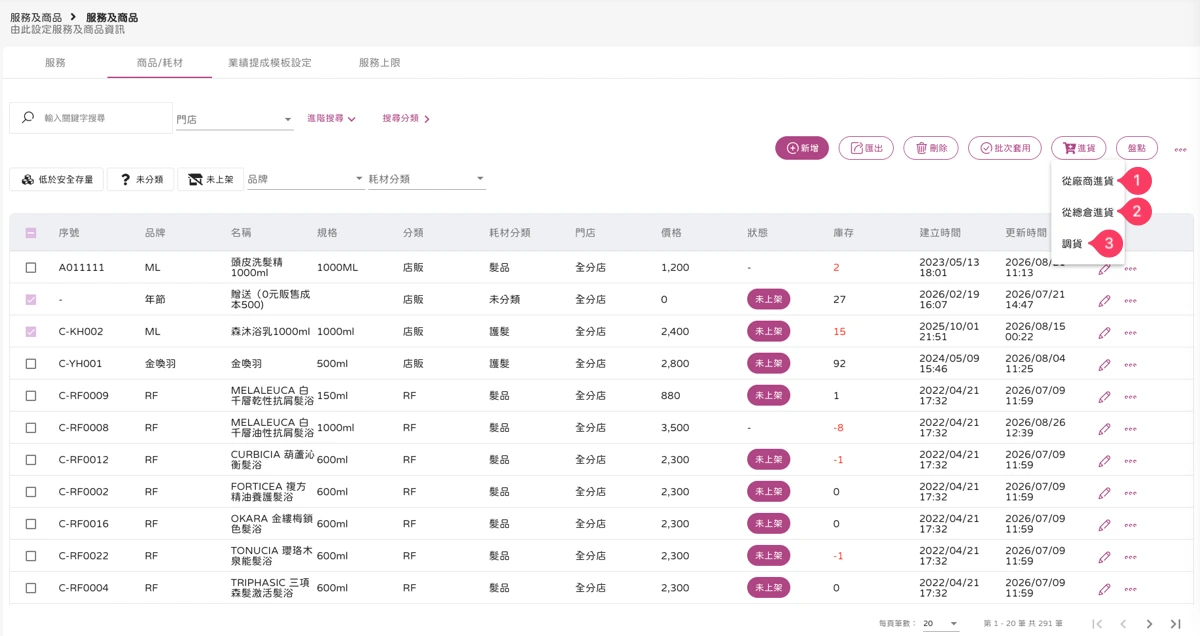Click the 新增 add button
This screenshot has height=636, width=1200.
point(802,148)
